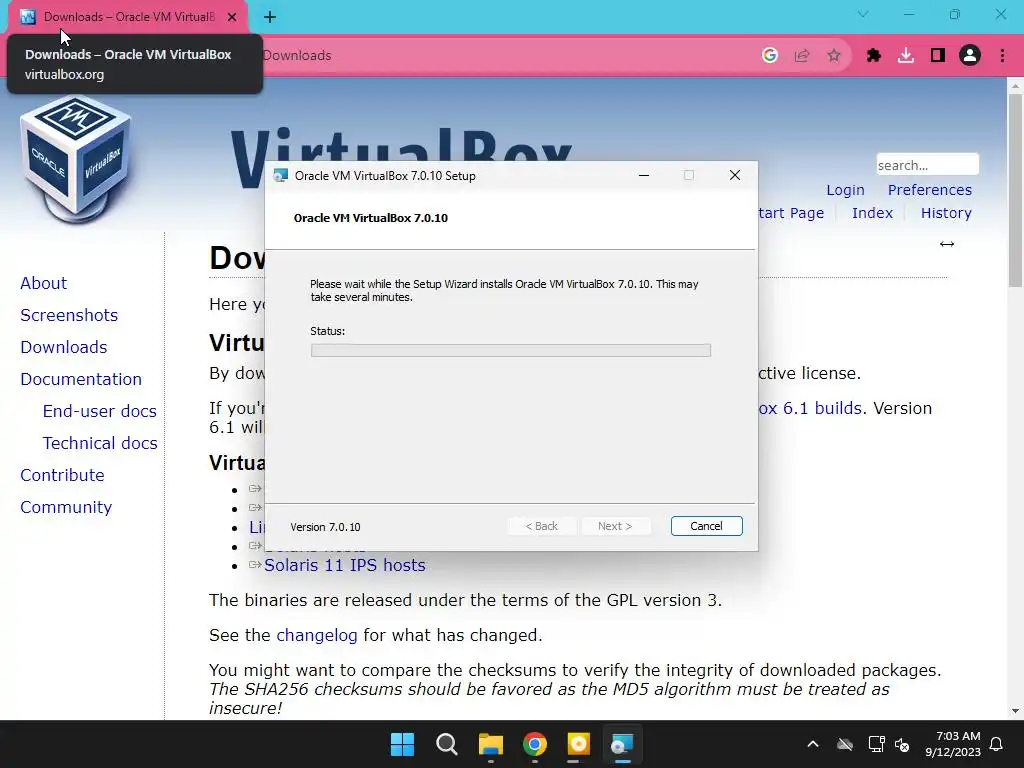Screen dimensions: 1024x768
Task: Open the network tray icon
Action: click(x=876, y=744)
